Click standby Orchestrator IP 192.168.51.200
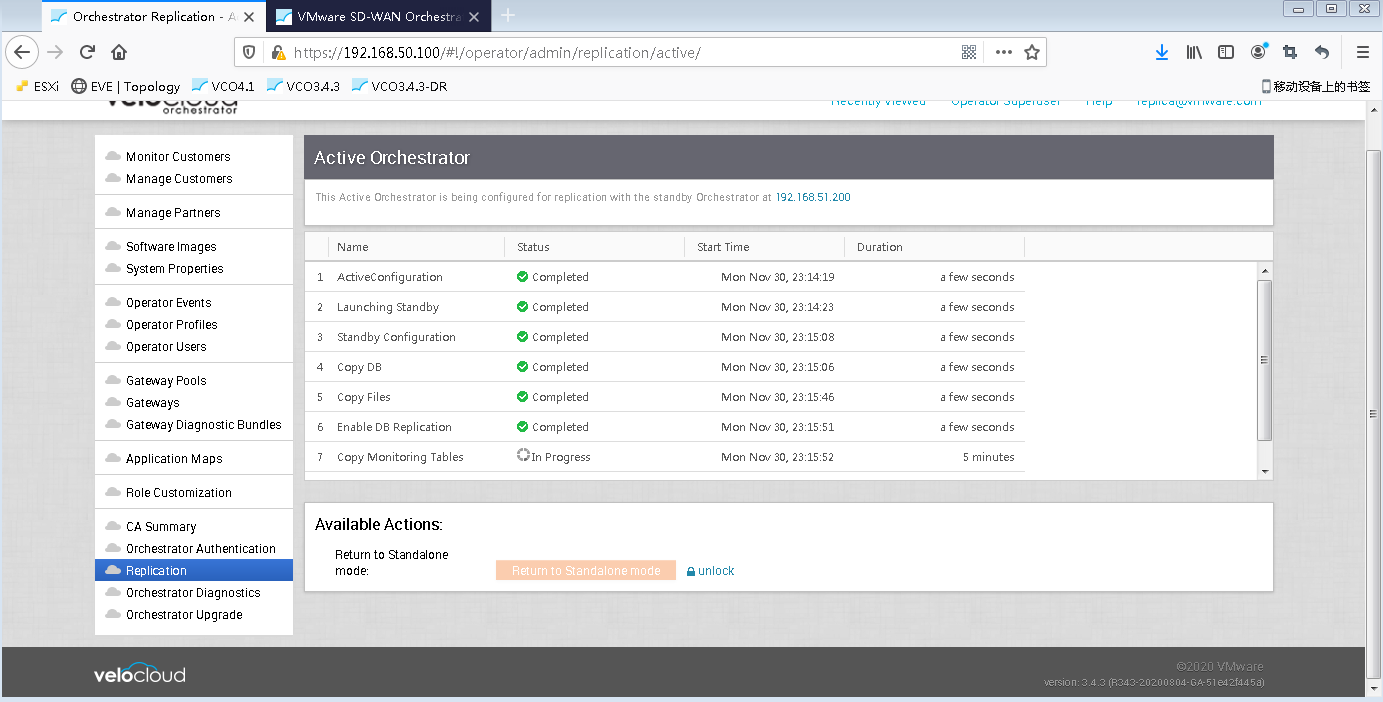This screenshot has height=702, width=1383. pyautogui.click(x=813, y=198)
